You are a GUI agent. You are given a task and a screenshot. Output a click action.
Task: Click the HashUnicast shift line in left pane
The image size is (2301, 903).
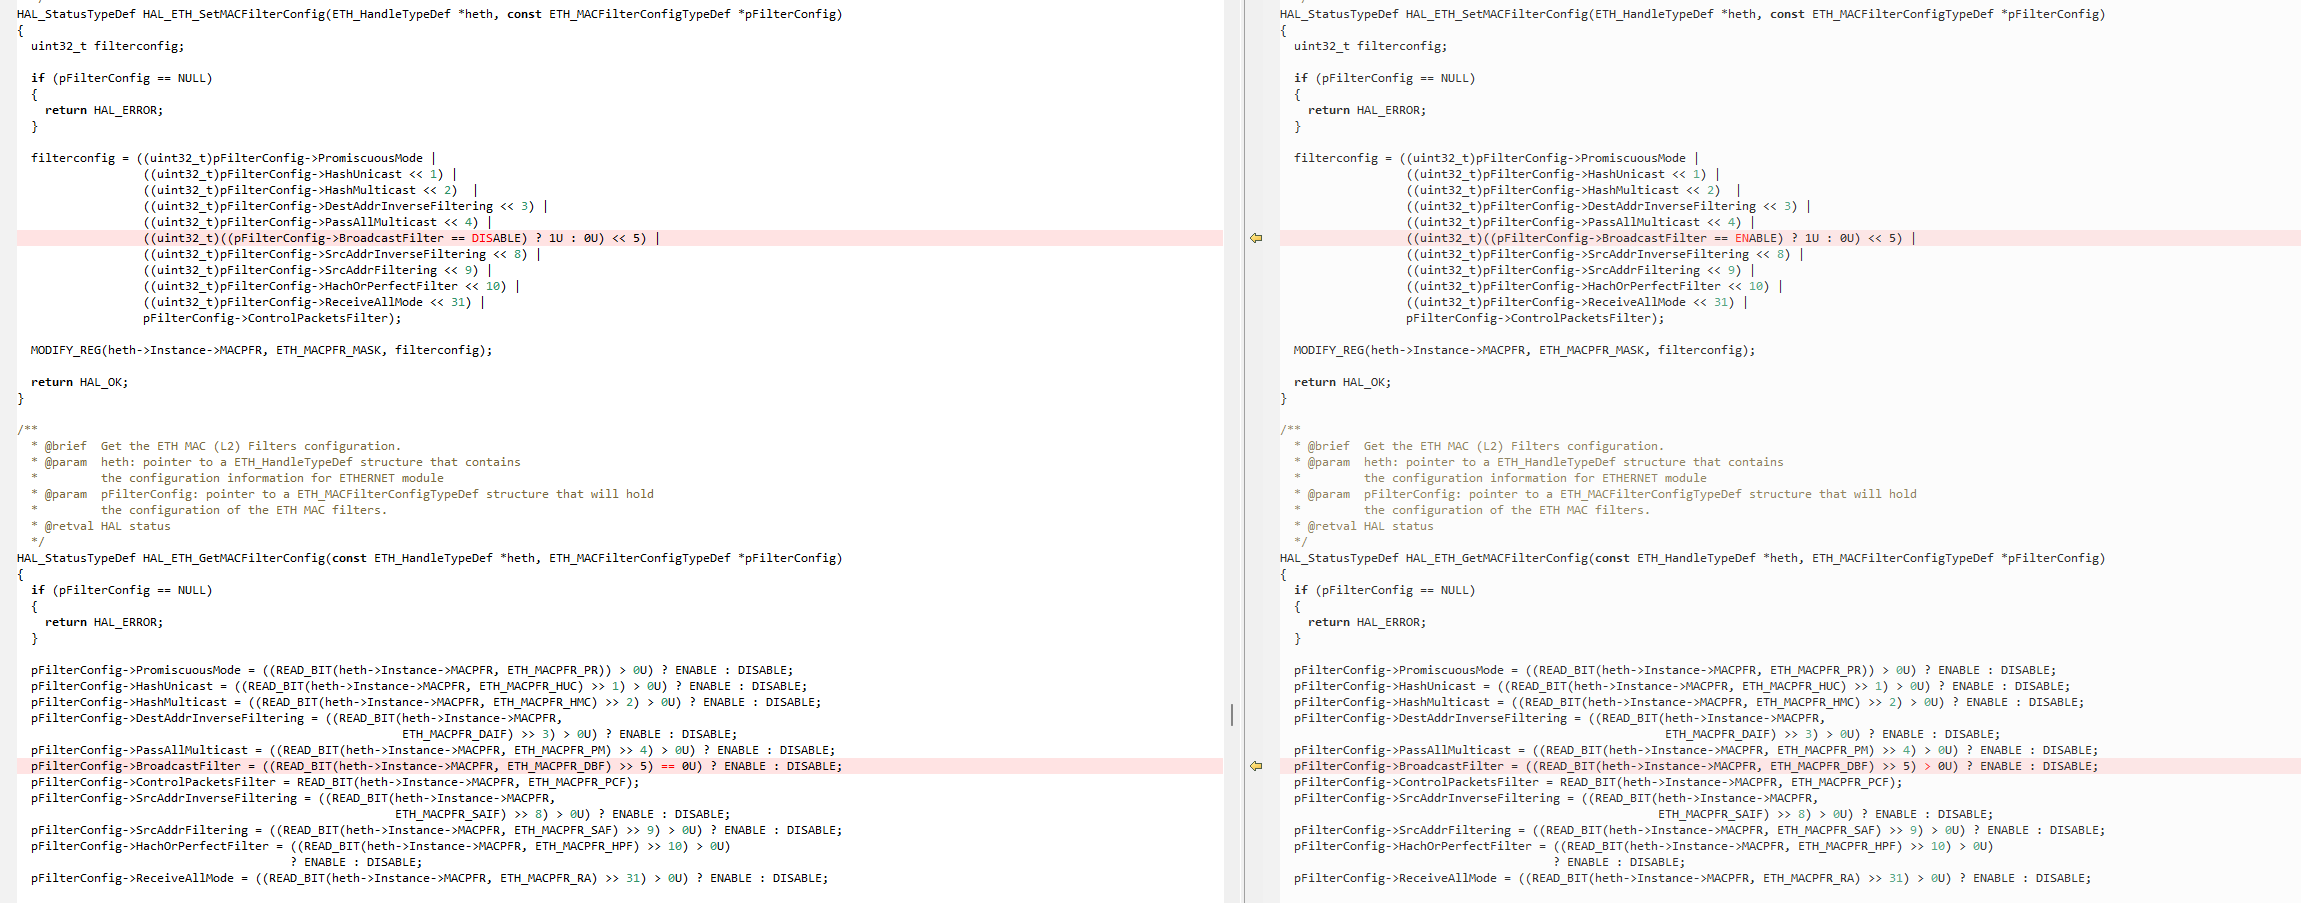pos(298,174)
